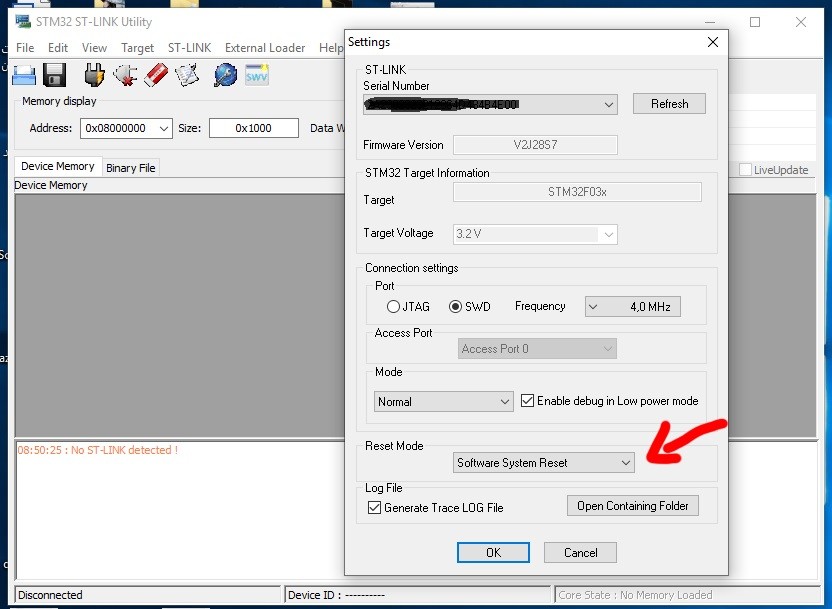832x609 pixels.
Task: Confirm settings with OK button
Action: [493, 552]
